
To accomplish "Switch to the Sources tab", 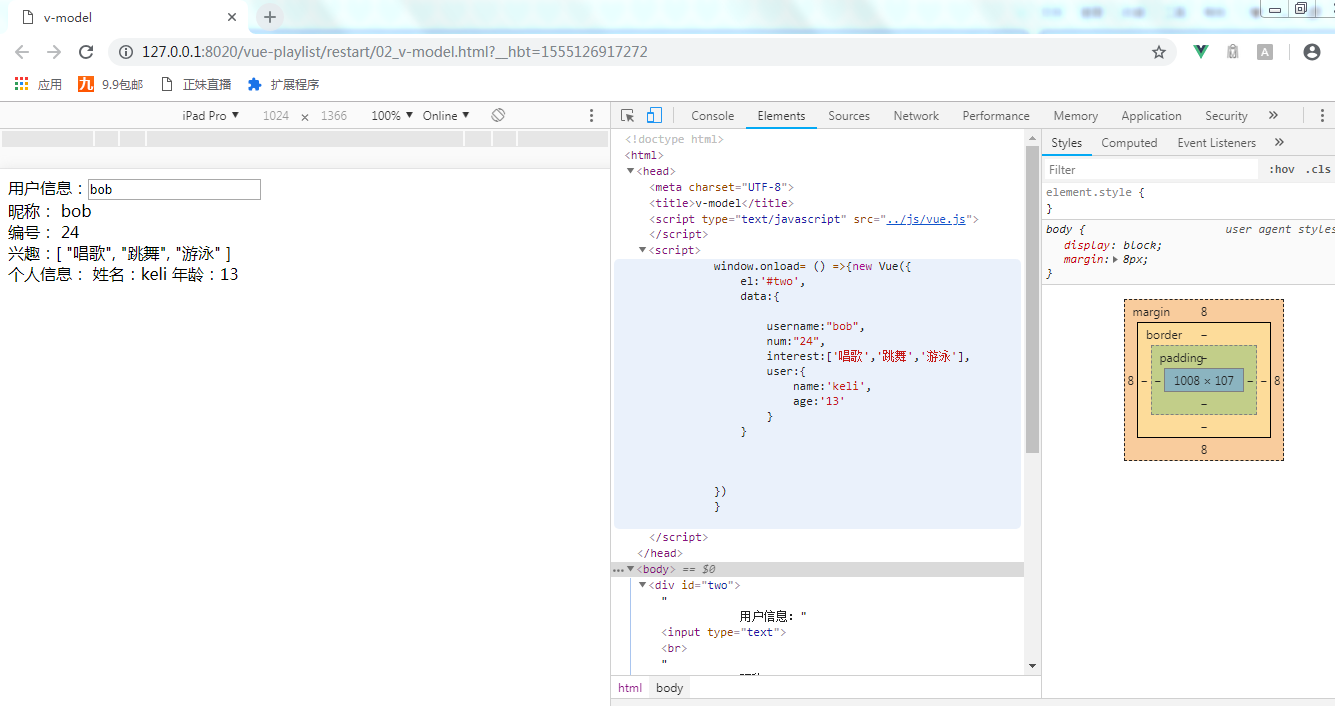I will coord(849,116).
